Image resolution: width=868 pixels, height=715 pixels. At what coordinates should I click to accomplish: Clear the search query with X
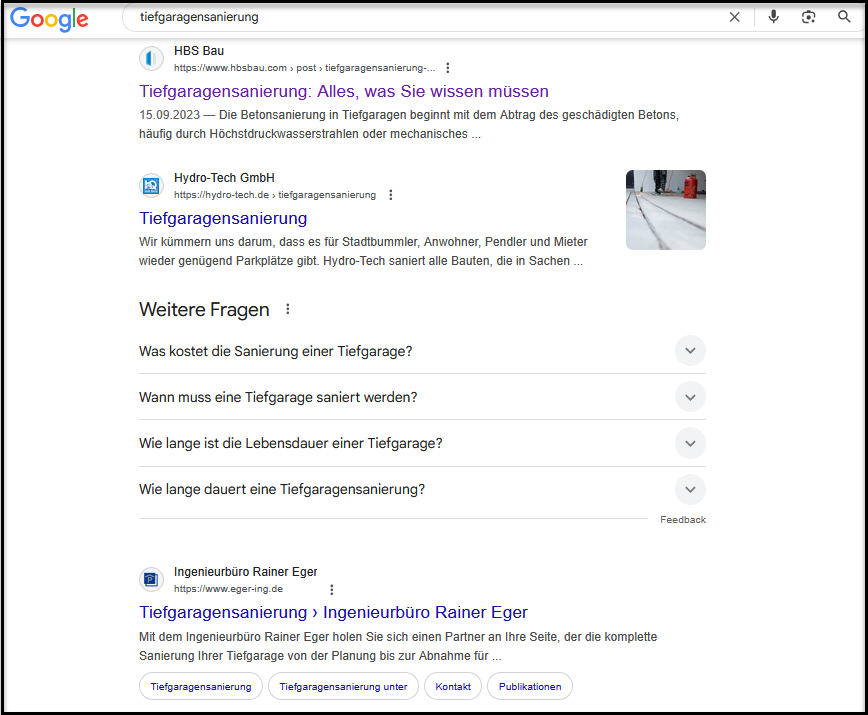(735, 17)
